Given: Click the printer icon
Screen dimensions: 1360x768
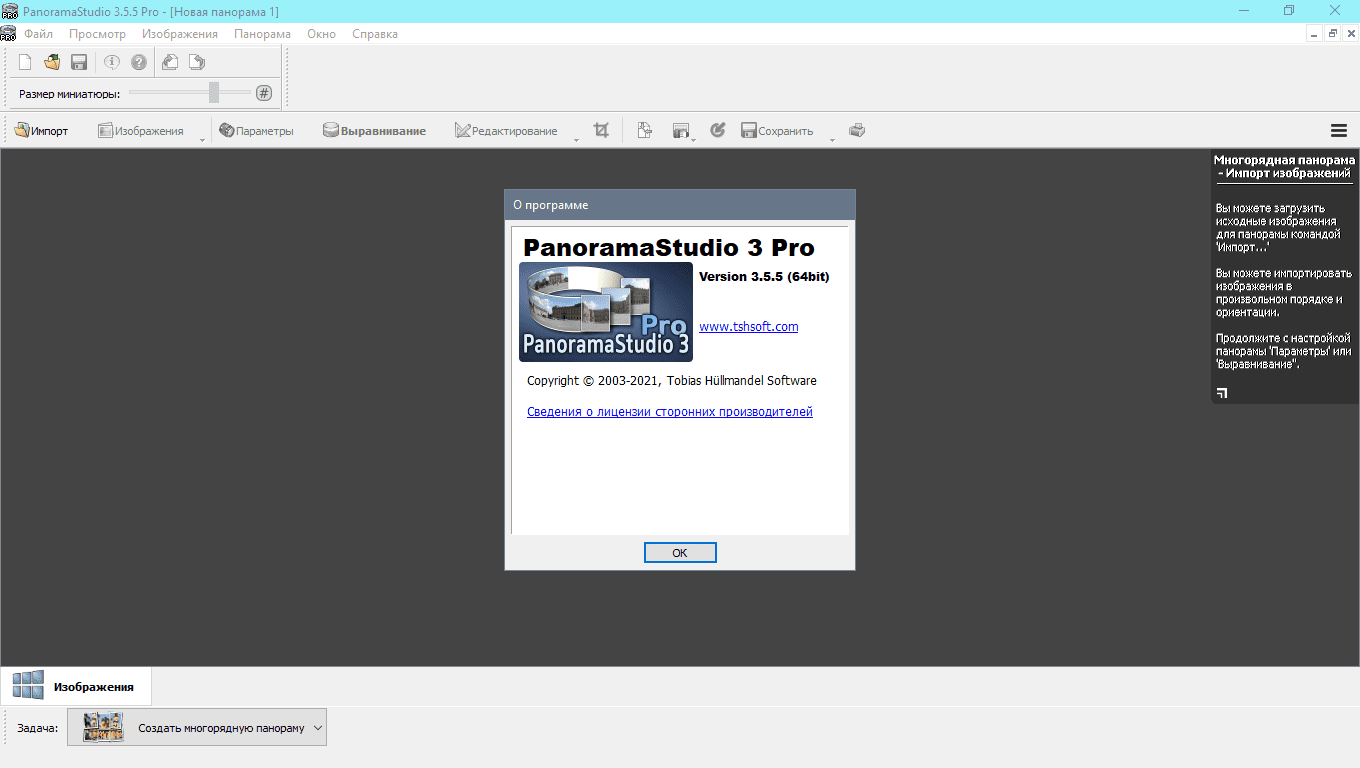Looking at the screenshot, I should [857, 130].
